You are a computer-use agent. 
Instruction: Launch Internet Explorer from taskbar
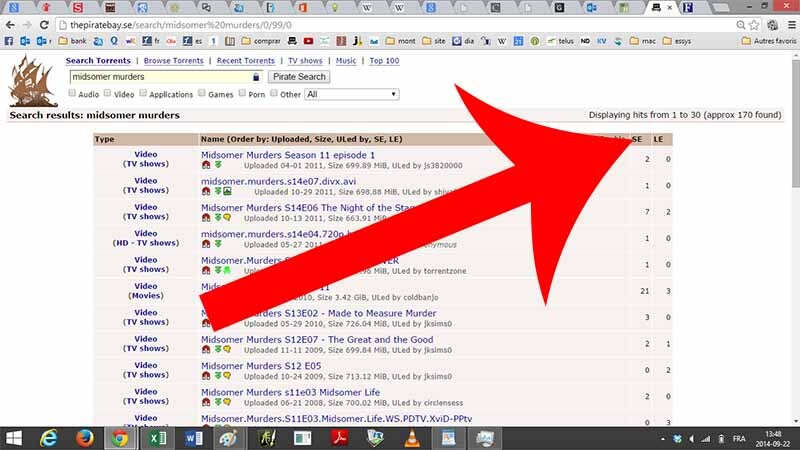pyautogui.click(x=49, y=439)
